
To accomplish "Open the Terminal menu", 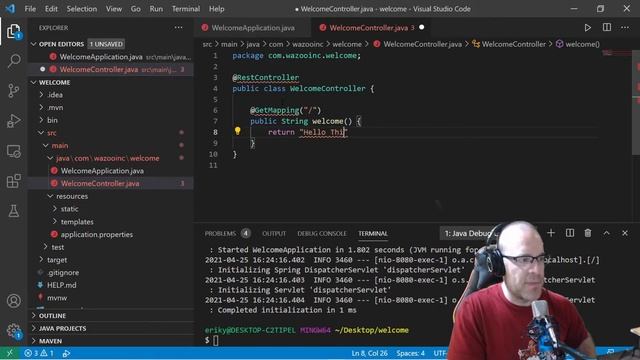I will coord(186,9).
